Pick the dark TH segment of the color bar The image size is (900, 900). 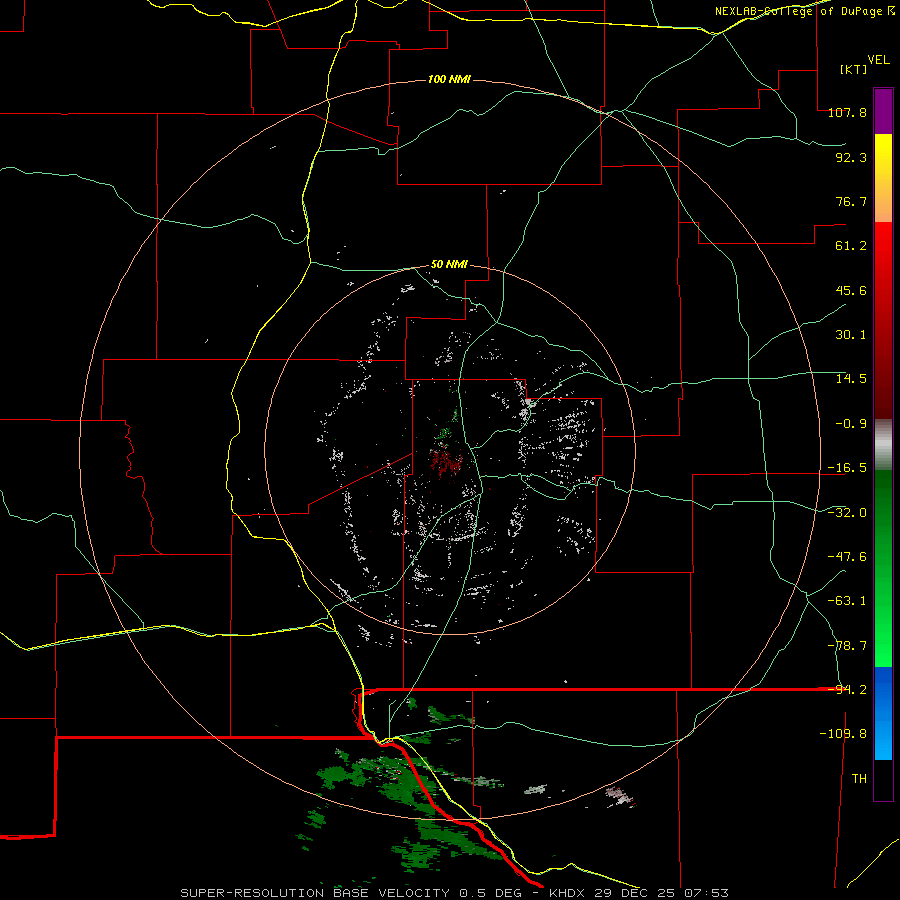pyautogui.click(x=883, y=779)
